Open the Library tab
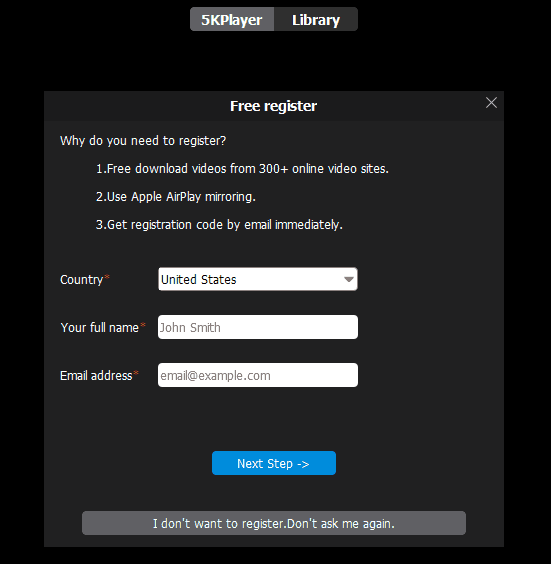The height and width of the screenshot is (564, 551). point(316,19)
